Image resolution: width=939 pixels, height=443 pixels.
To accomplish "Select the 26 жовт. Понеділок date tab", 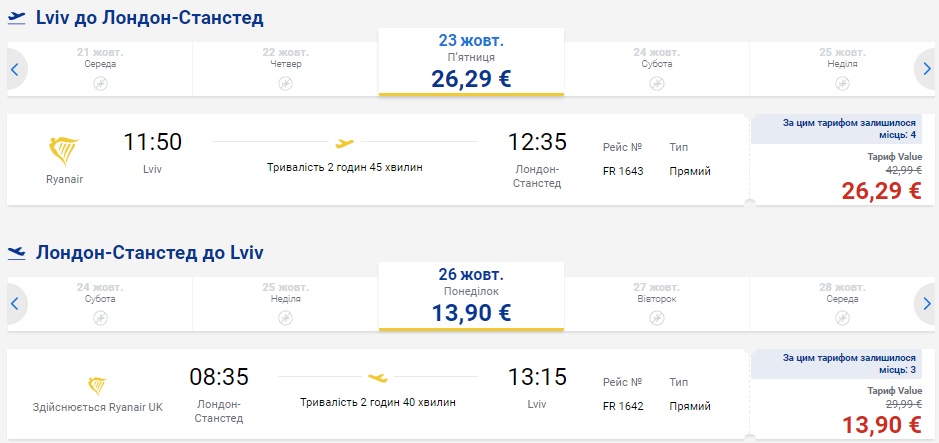I will point(471,296).
